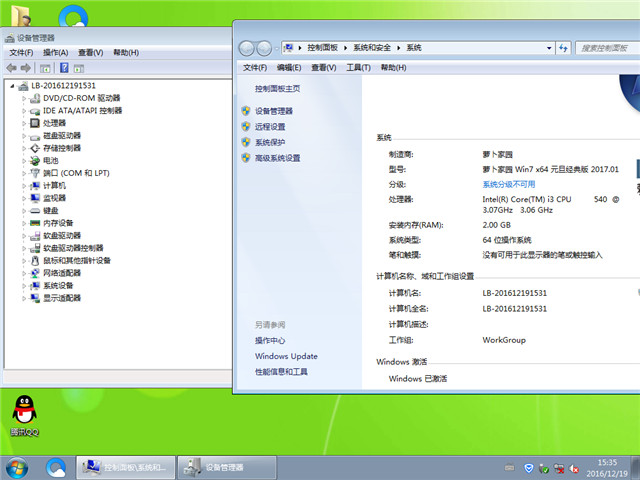Click 控制面板 in the address breadcrumb
The height and width of the screenshot is (480, 640).
click(322, 48)
